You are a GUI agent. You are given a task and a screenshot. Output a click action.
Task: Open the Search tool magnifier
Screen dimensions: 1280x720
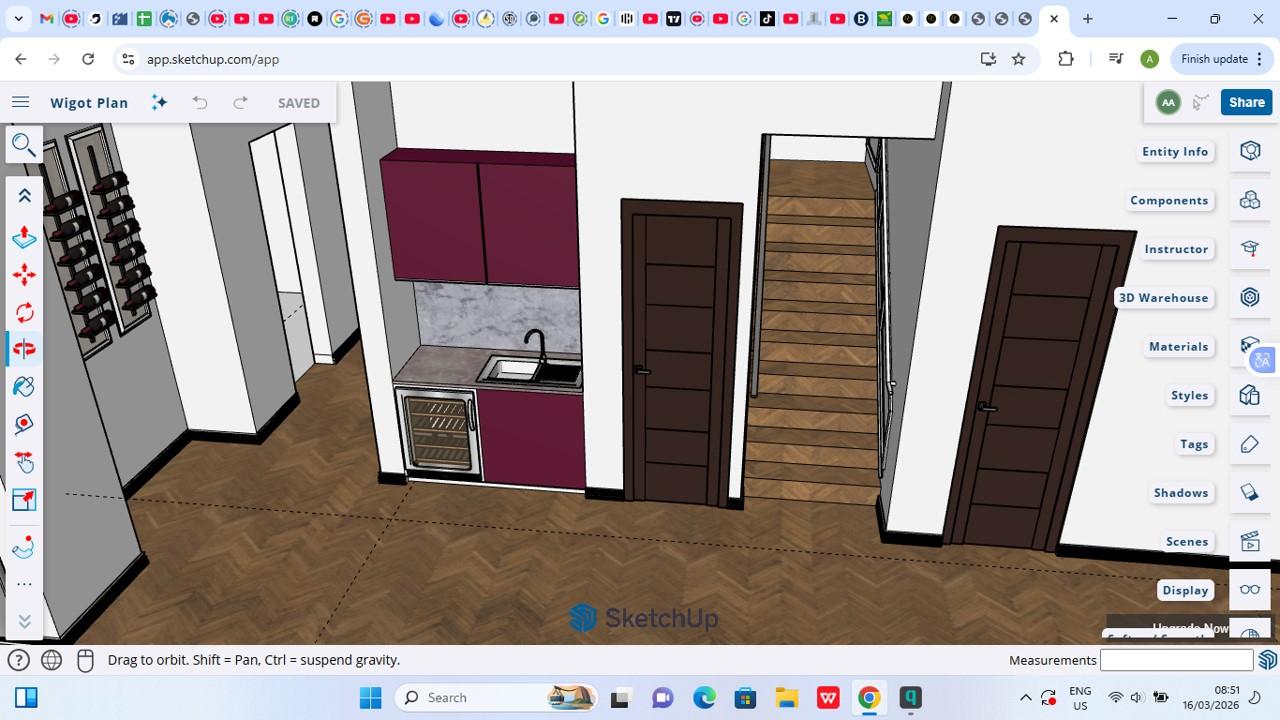pos(23,144)
